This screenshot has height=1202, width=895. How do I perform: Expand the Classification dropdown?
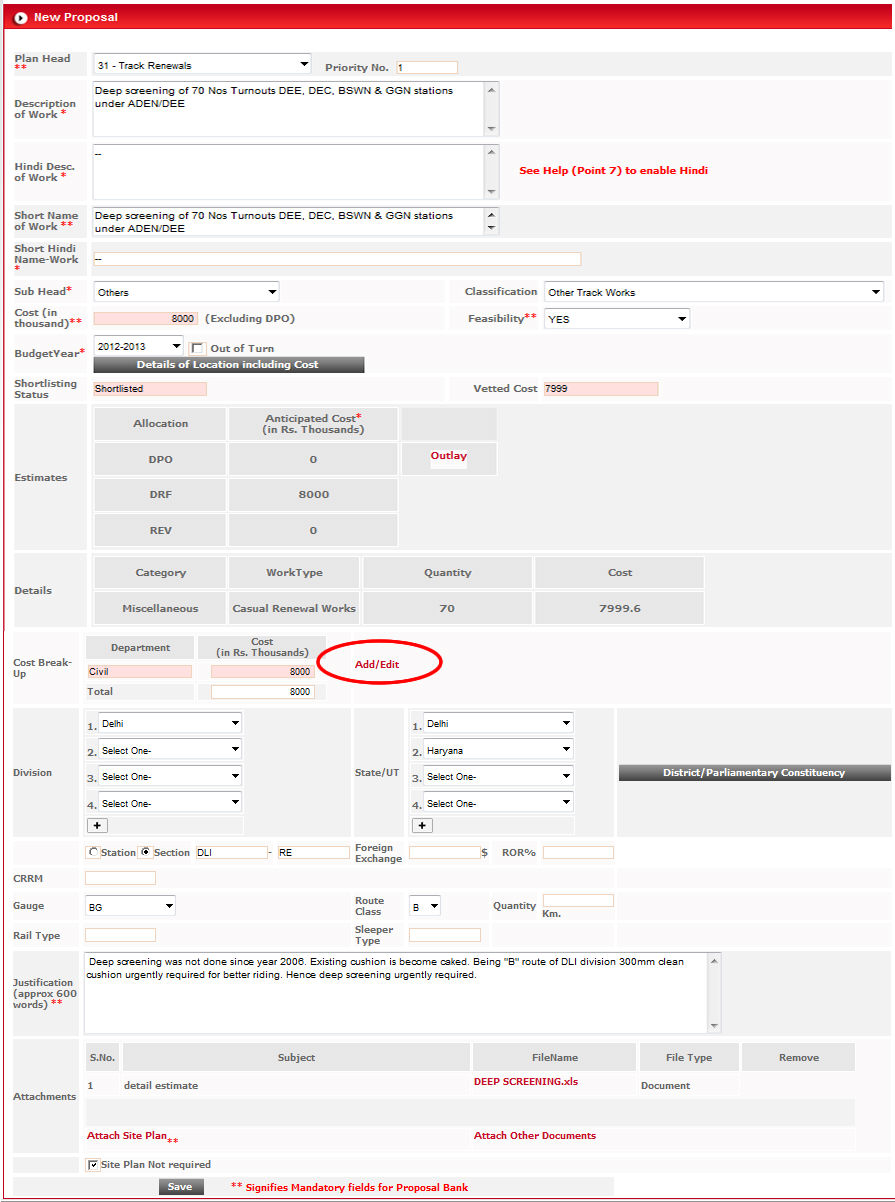coord(713,292)
